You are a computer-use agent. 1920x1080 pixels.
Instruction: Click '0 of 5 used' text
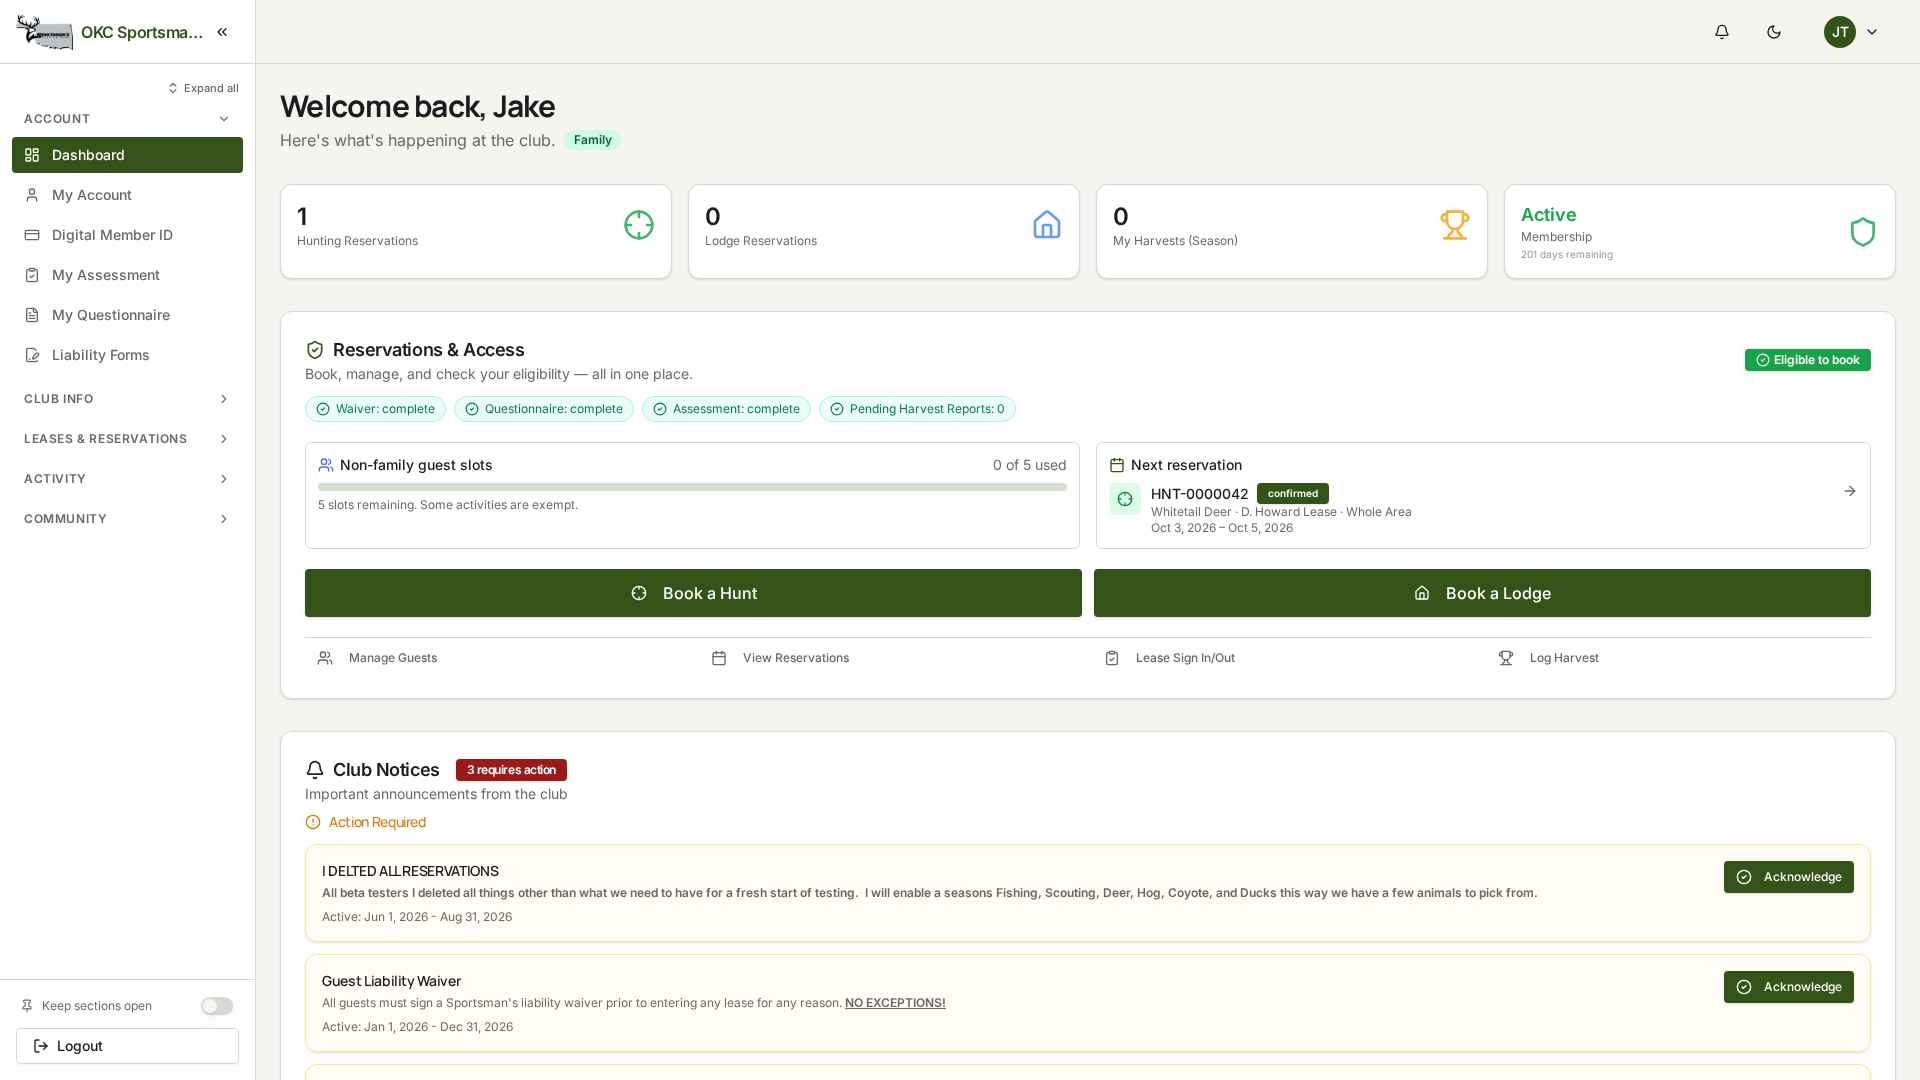(x=1029, y=465)
